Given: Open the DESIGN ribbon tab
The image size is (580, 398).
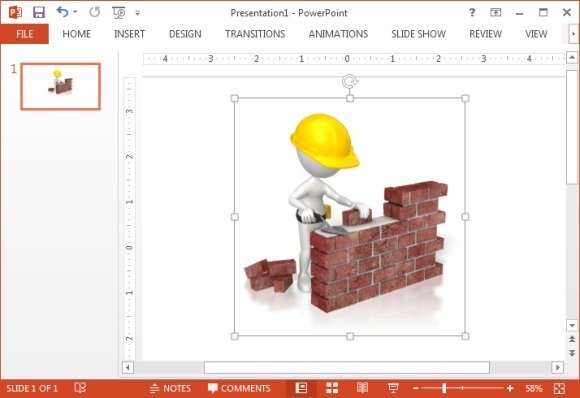Looking at the screenshot, I should click(x=185, y=34).
